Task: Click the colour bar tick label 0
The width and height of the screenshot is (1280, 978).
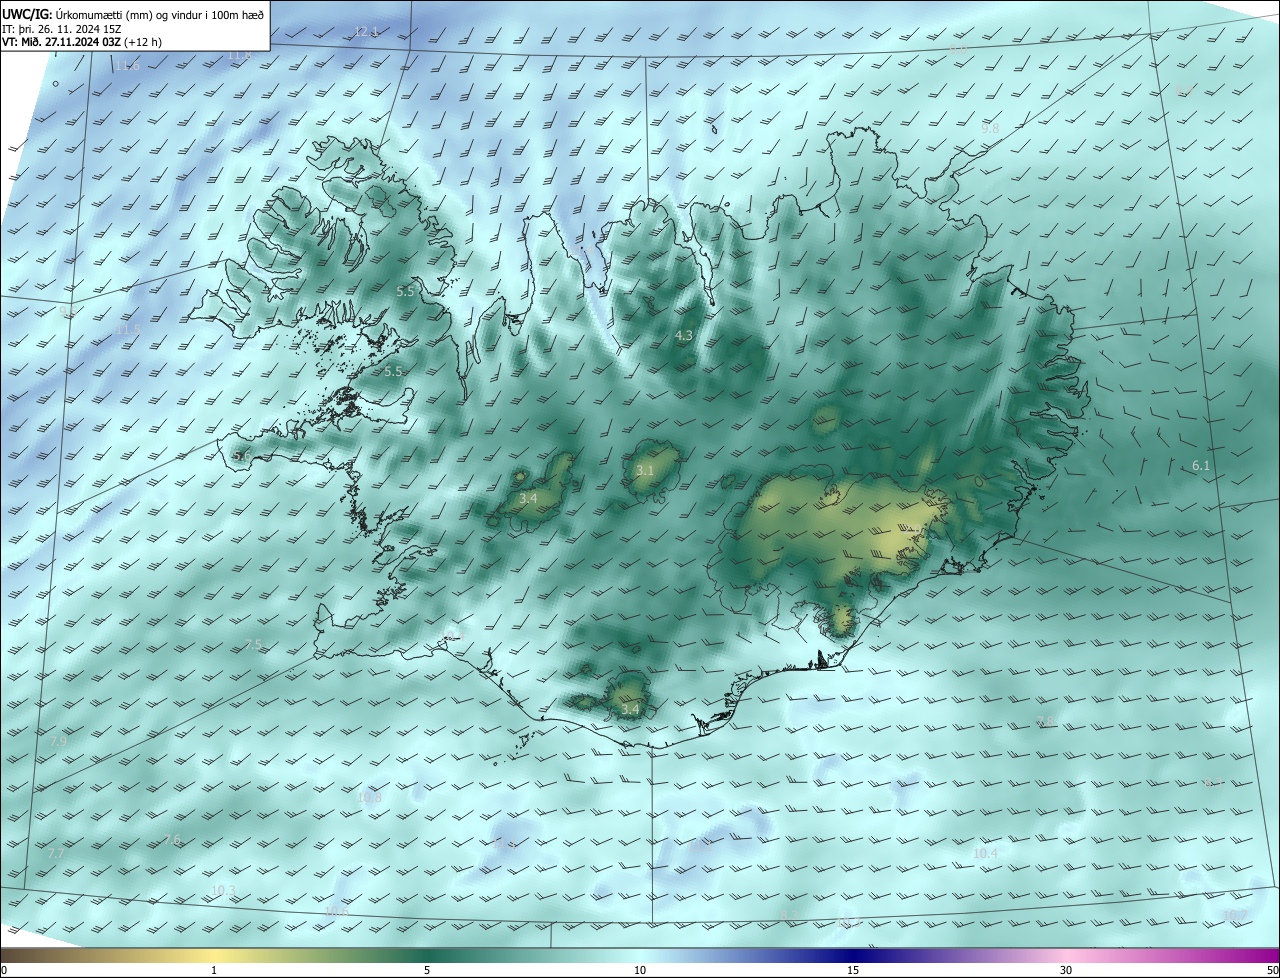Action: pyautogui.click(x=3, y=970)
